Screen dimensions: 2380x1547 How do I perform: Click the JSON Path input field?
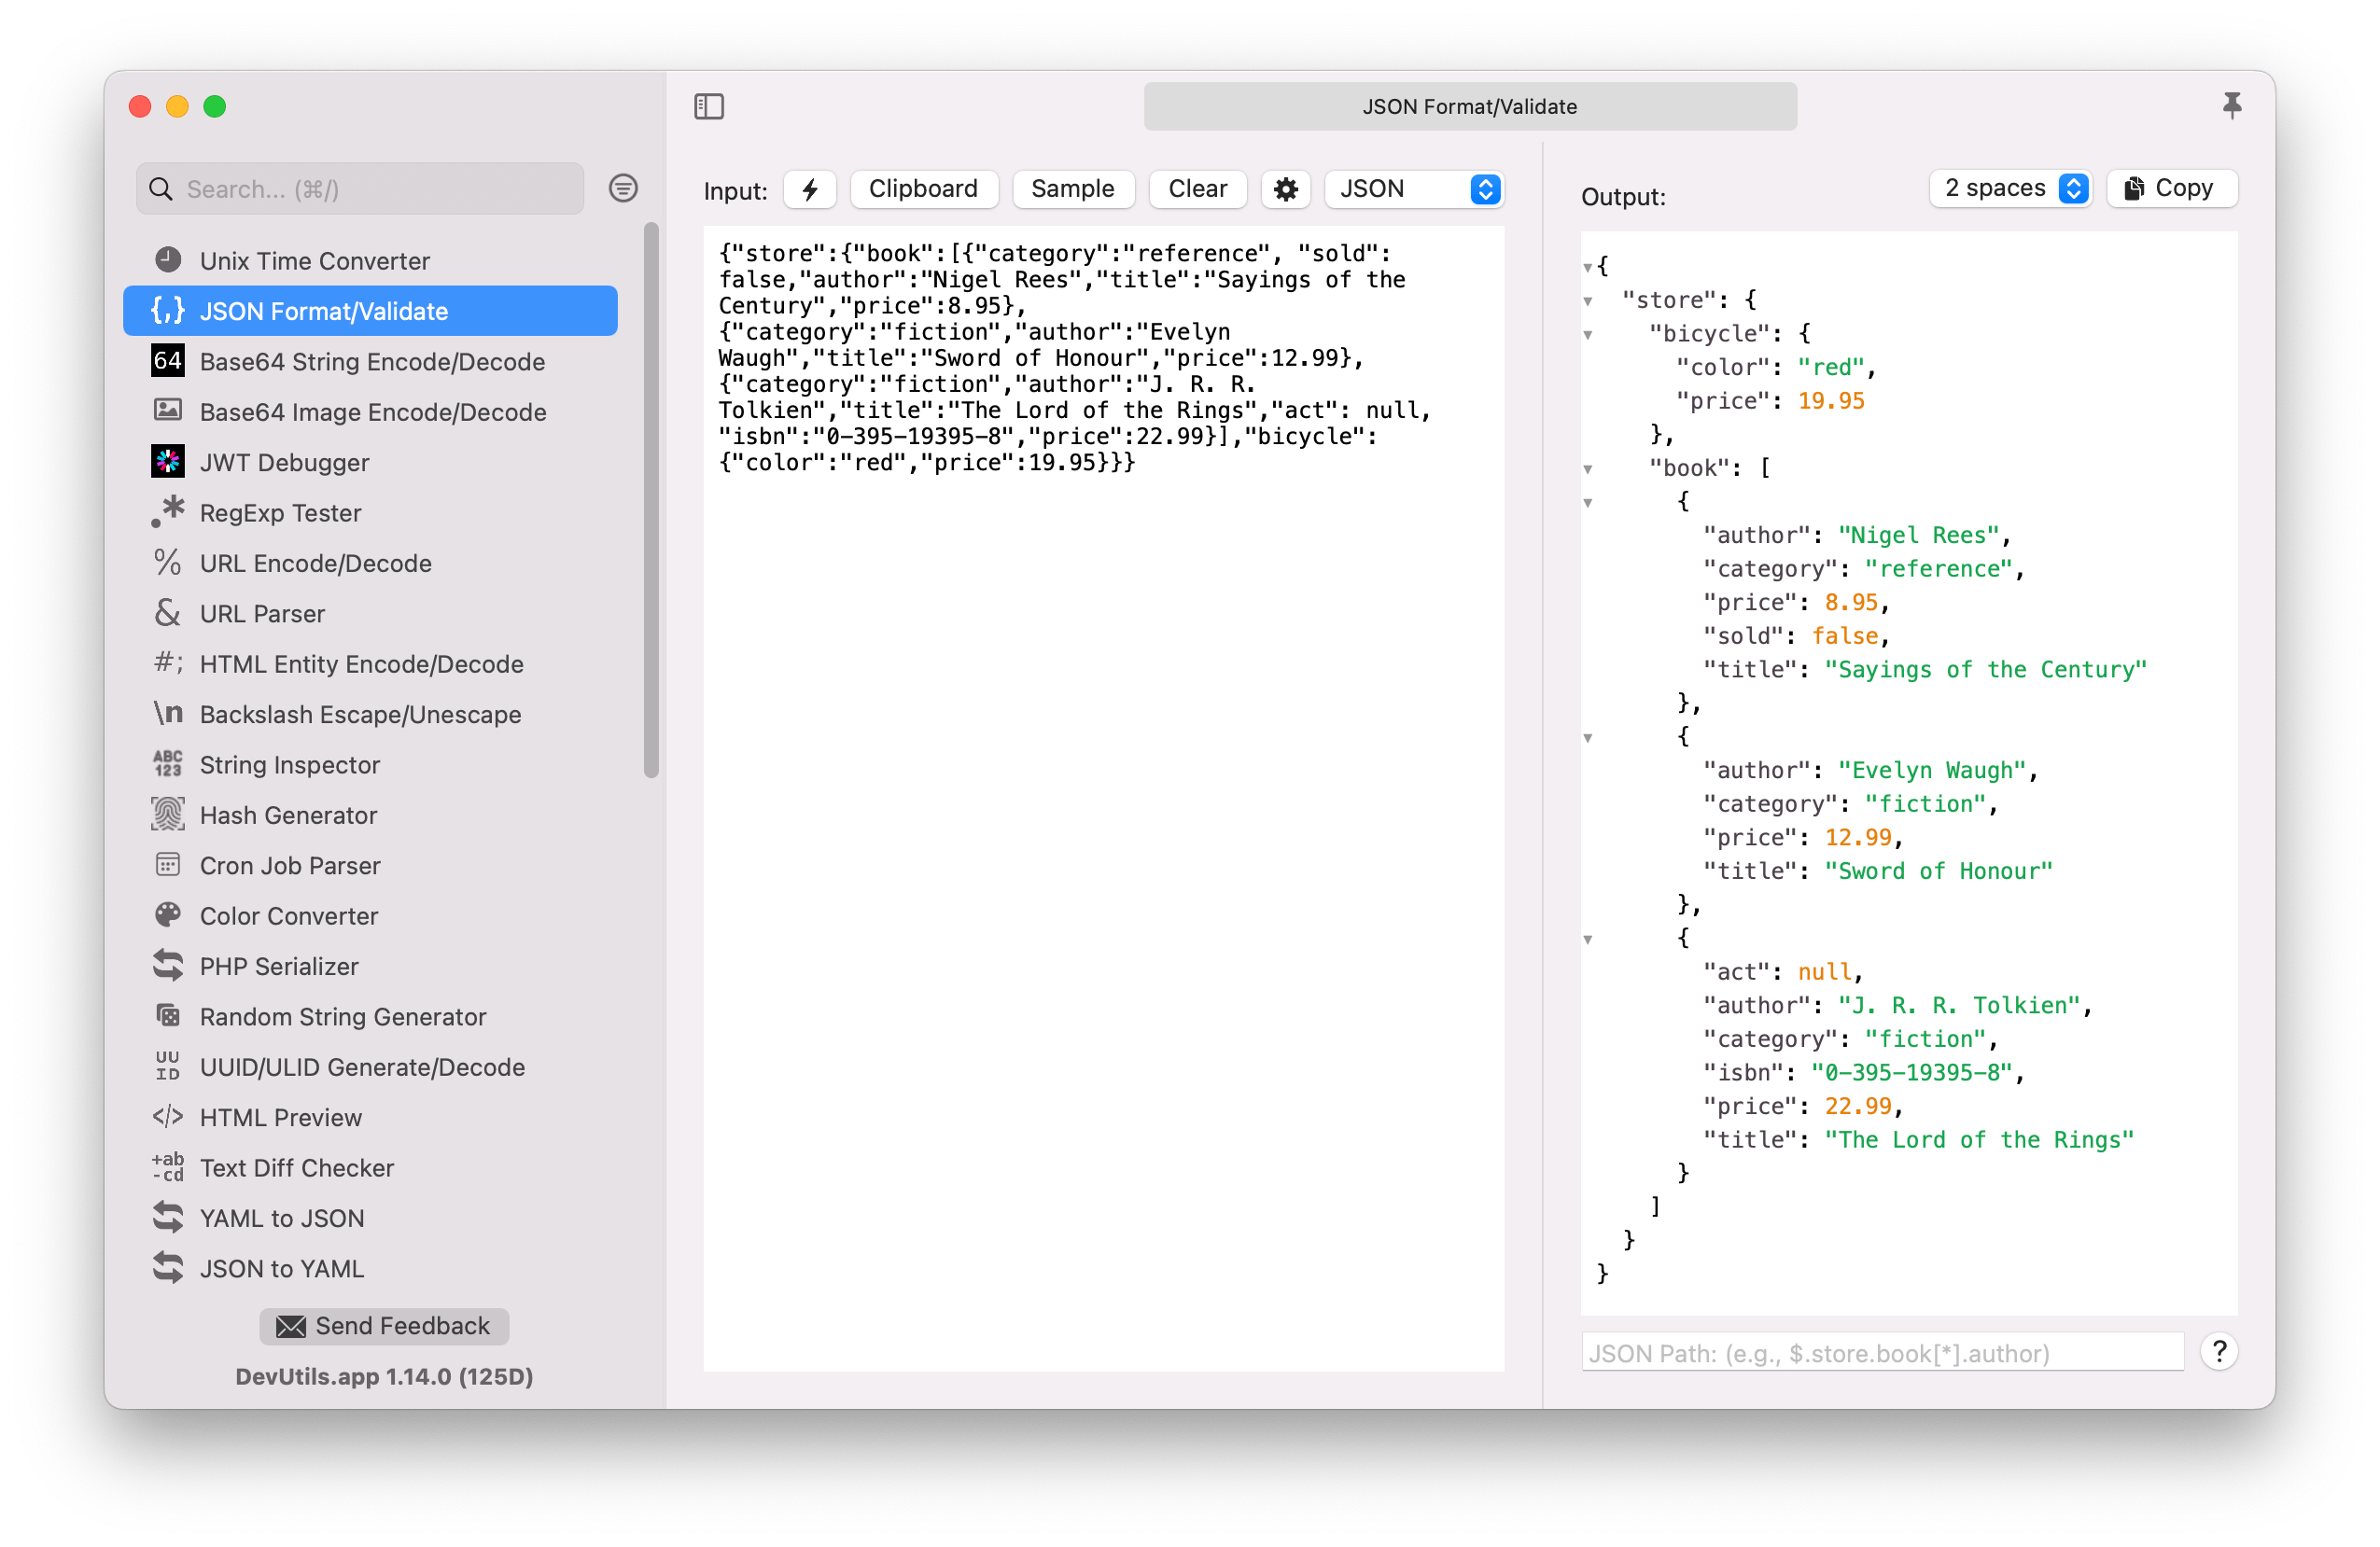point(1883,1353)
